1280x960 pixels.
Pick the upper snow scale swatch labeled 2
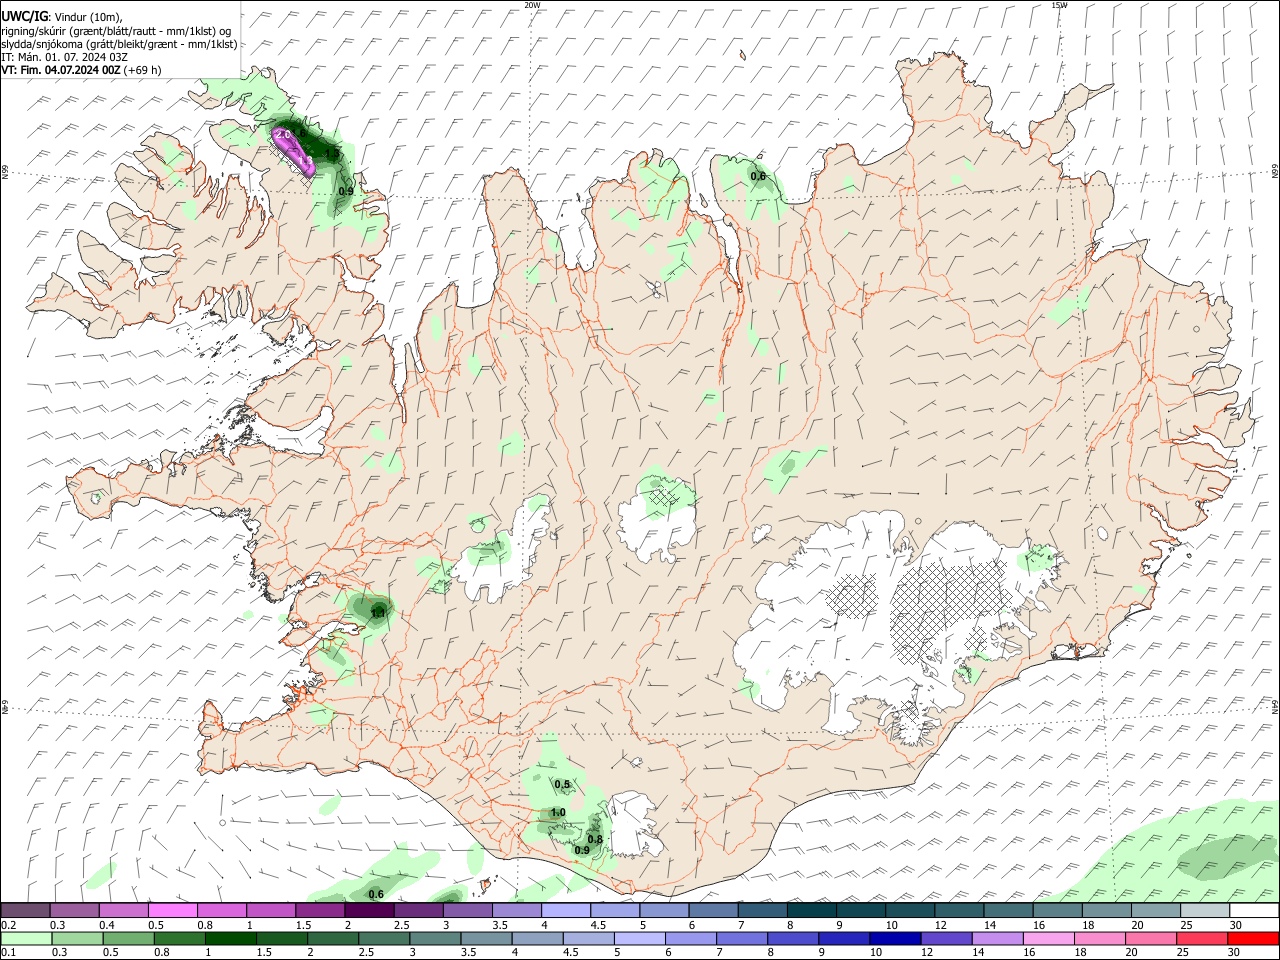coord(369,910)
